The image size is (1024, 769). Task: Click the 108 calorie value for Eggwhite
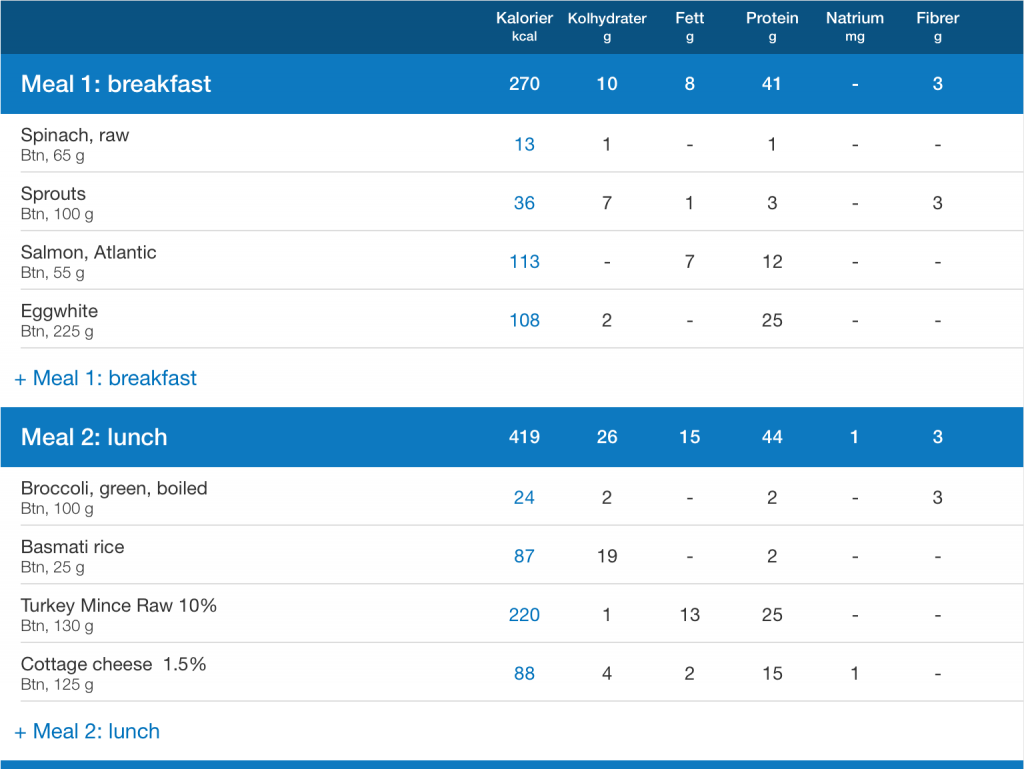tap(524, 320)
